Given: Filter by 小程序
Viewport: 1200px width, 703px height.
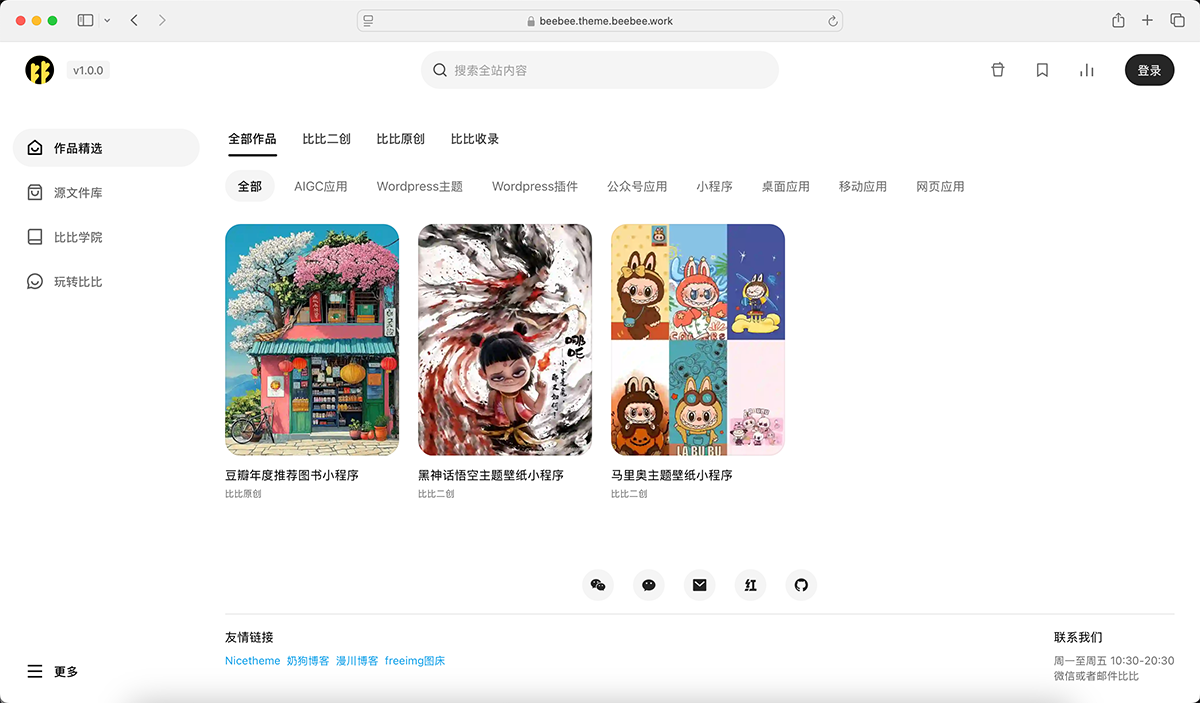Looking at the screenshot, I should (715, 186).
